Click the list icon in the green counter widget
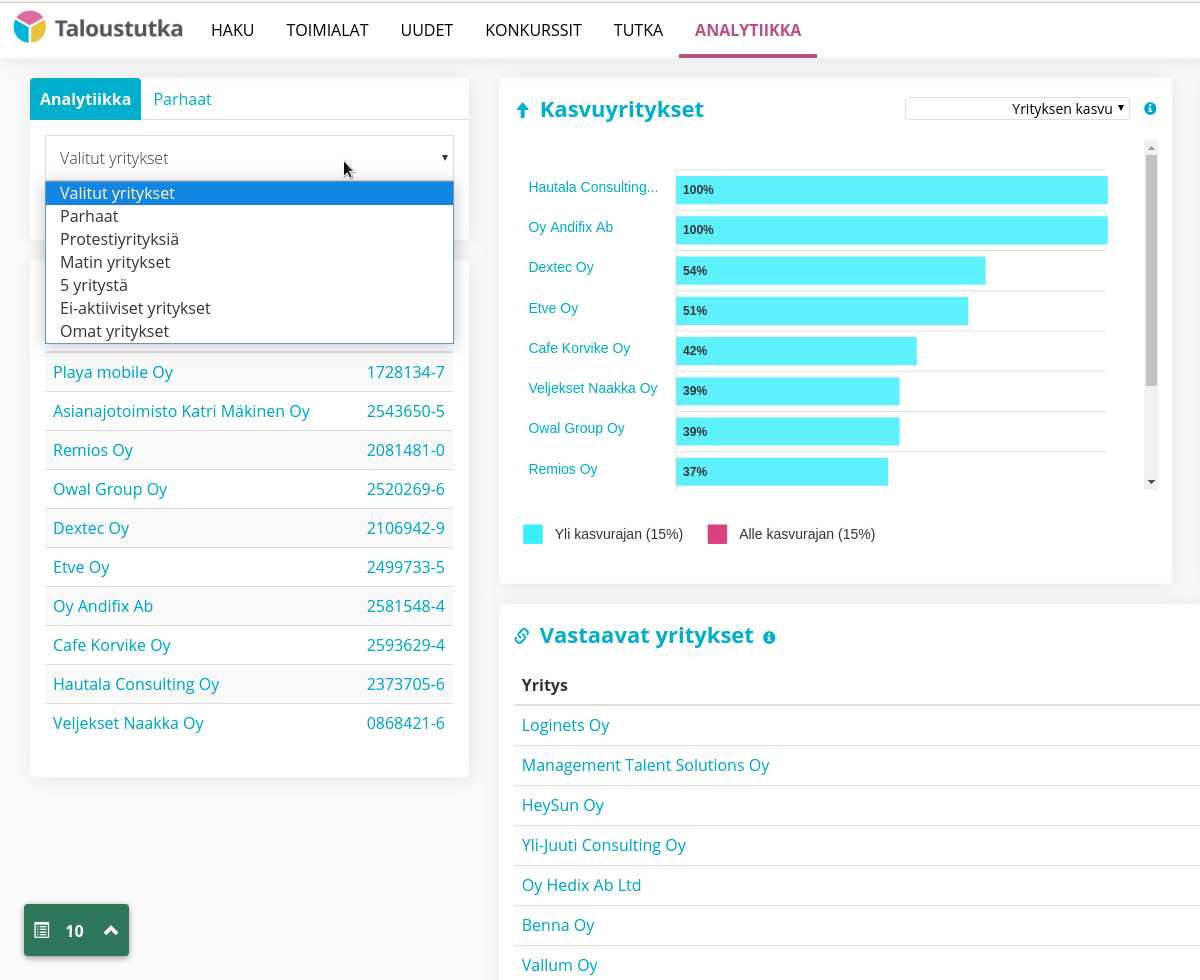This screenshot has width=1200, height=980. pos(42,931)
